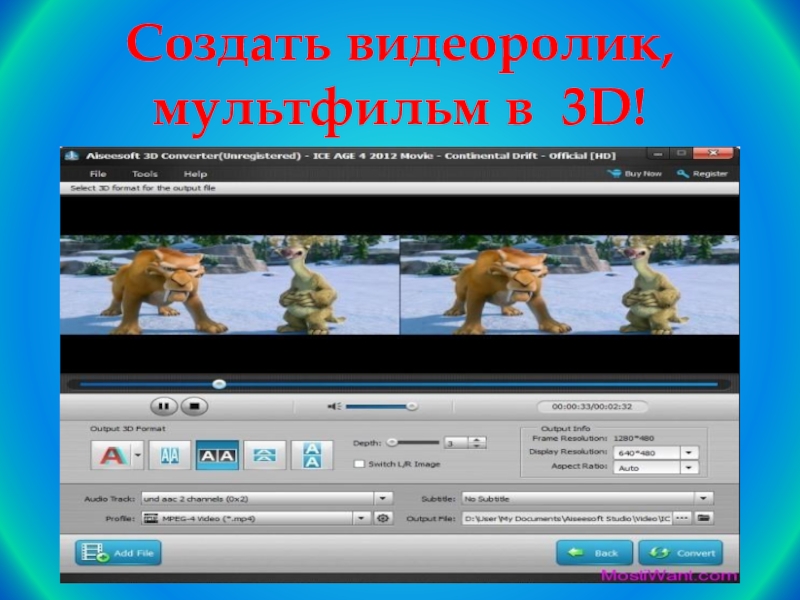Click the Frame Resolution value 1280*480
The image size is (800, 600).
[634, 438]
